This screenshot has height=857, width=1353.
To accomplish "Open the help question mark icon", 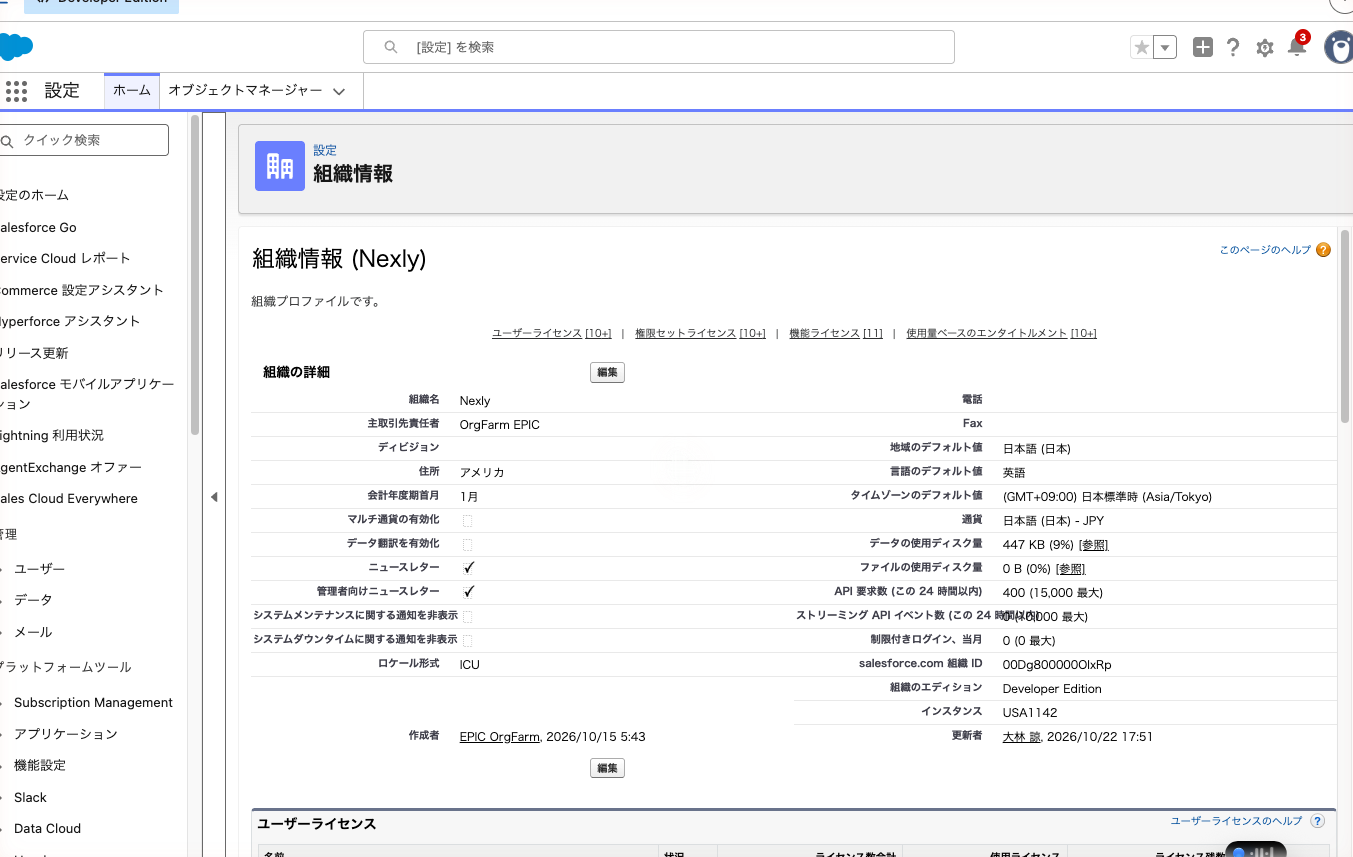I will [1233, 47].
